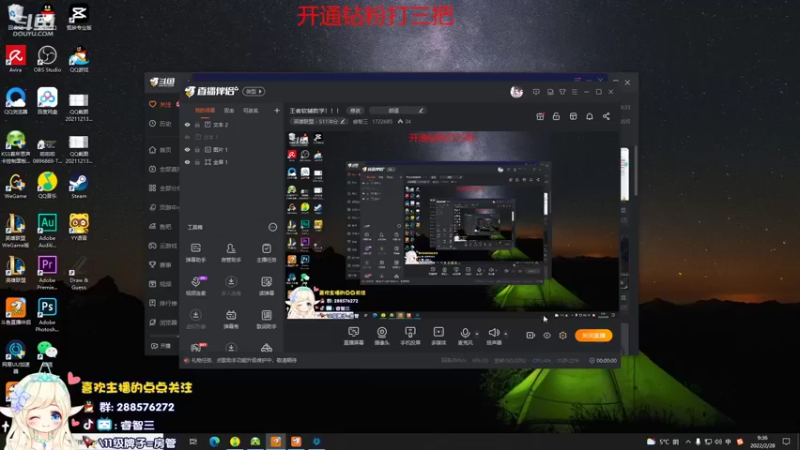Open Steam desktop shortcut

(79, 186)
